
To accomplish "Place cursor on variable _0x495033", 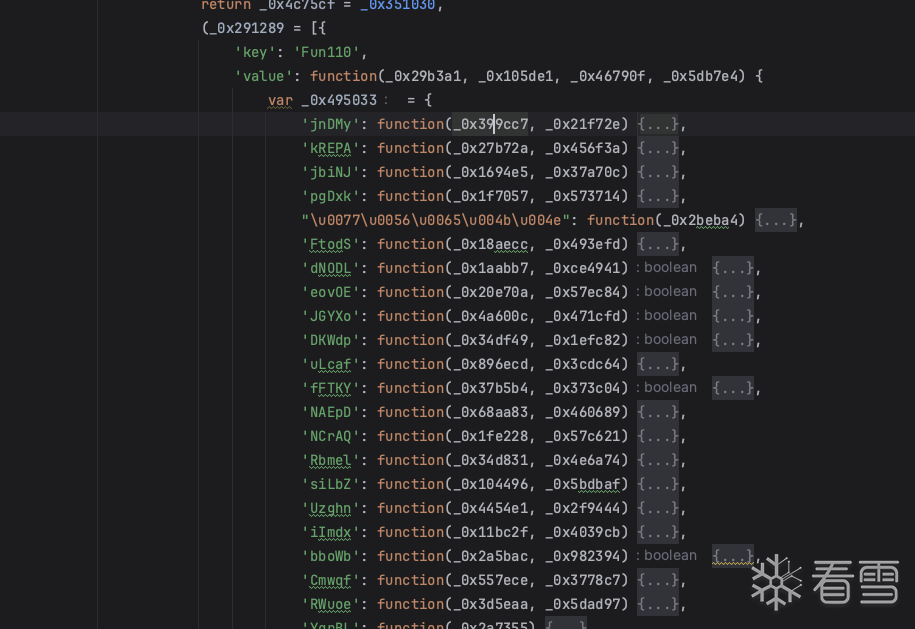I will tap(338, 100).
